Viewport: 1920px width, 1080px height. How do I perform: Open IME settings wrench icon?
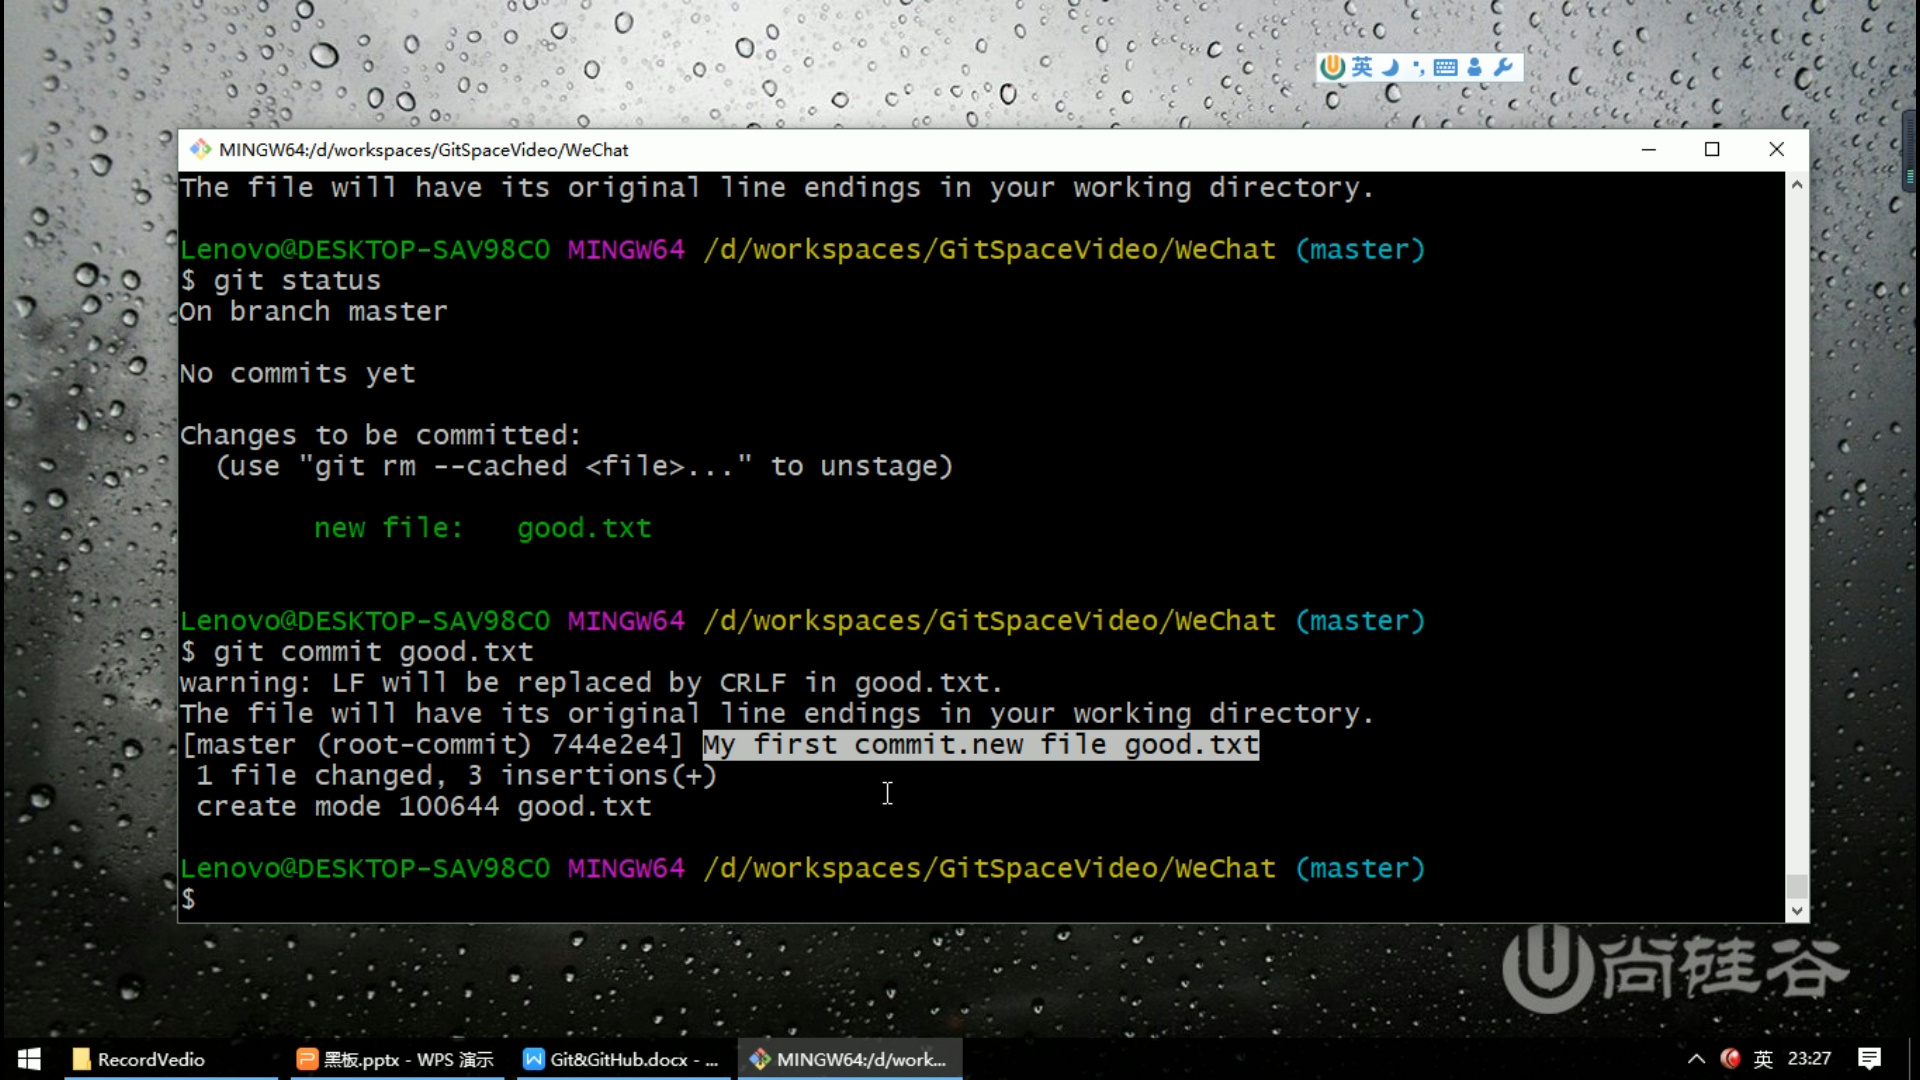(x=1502, y=67)
